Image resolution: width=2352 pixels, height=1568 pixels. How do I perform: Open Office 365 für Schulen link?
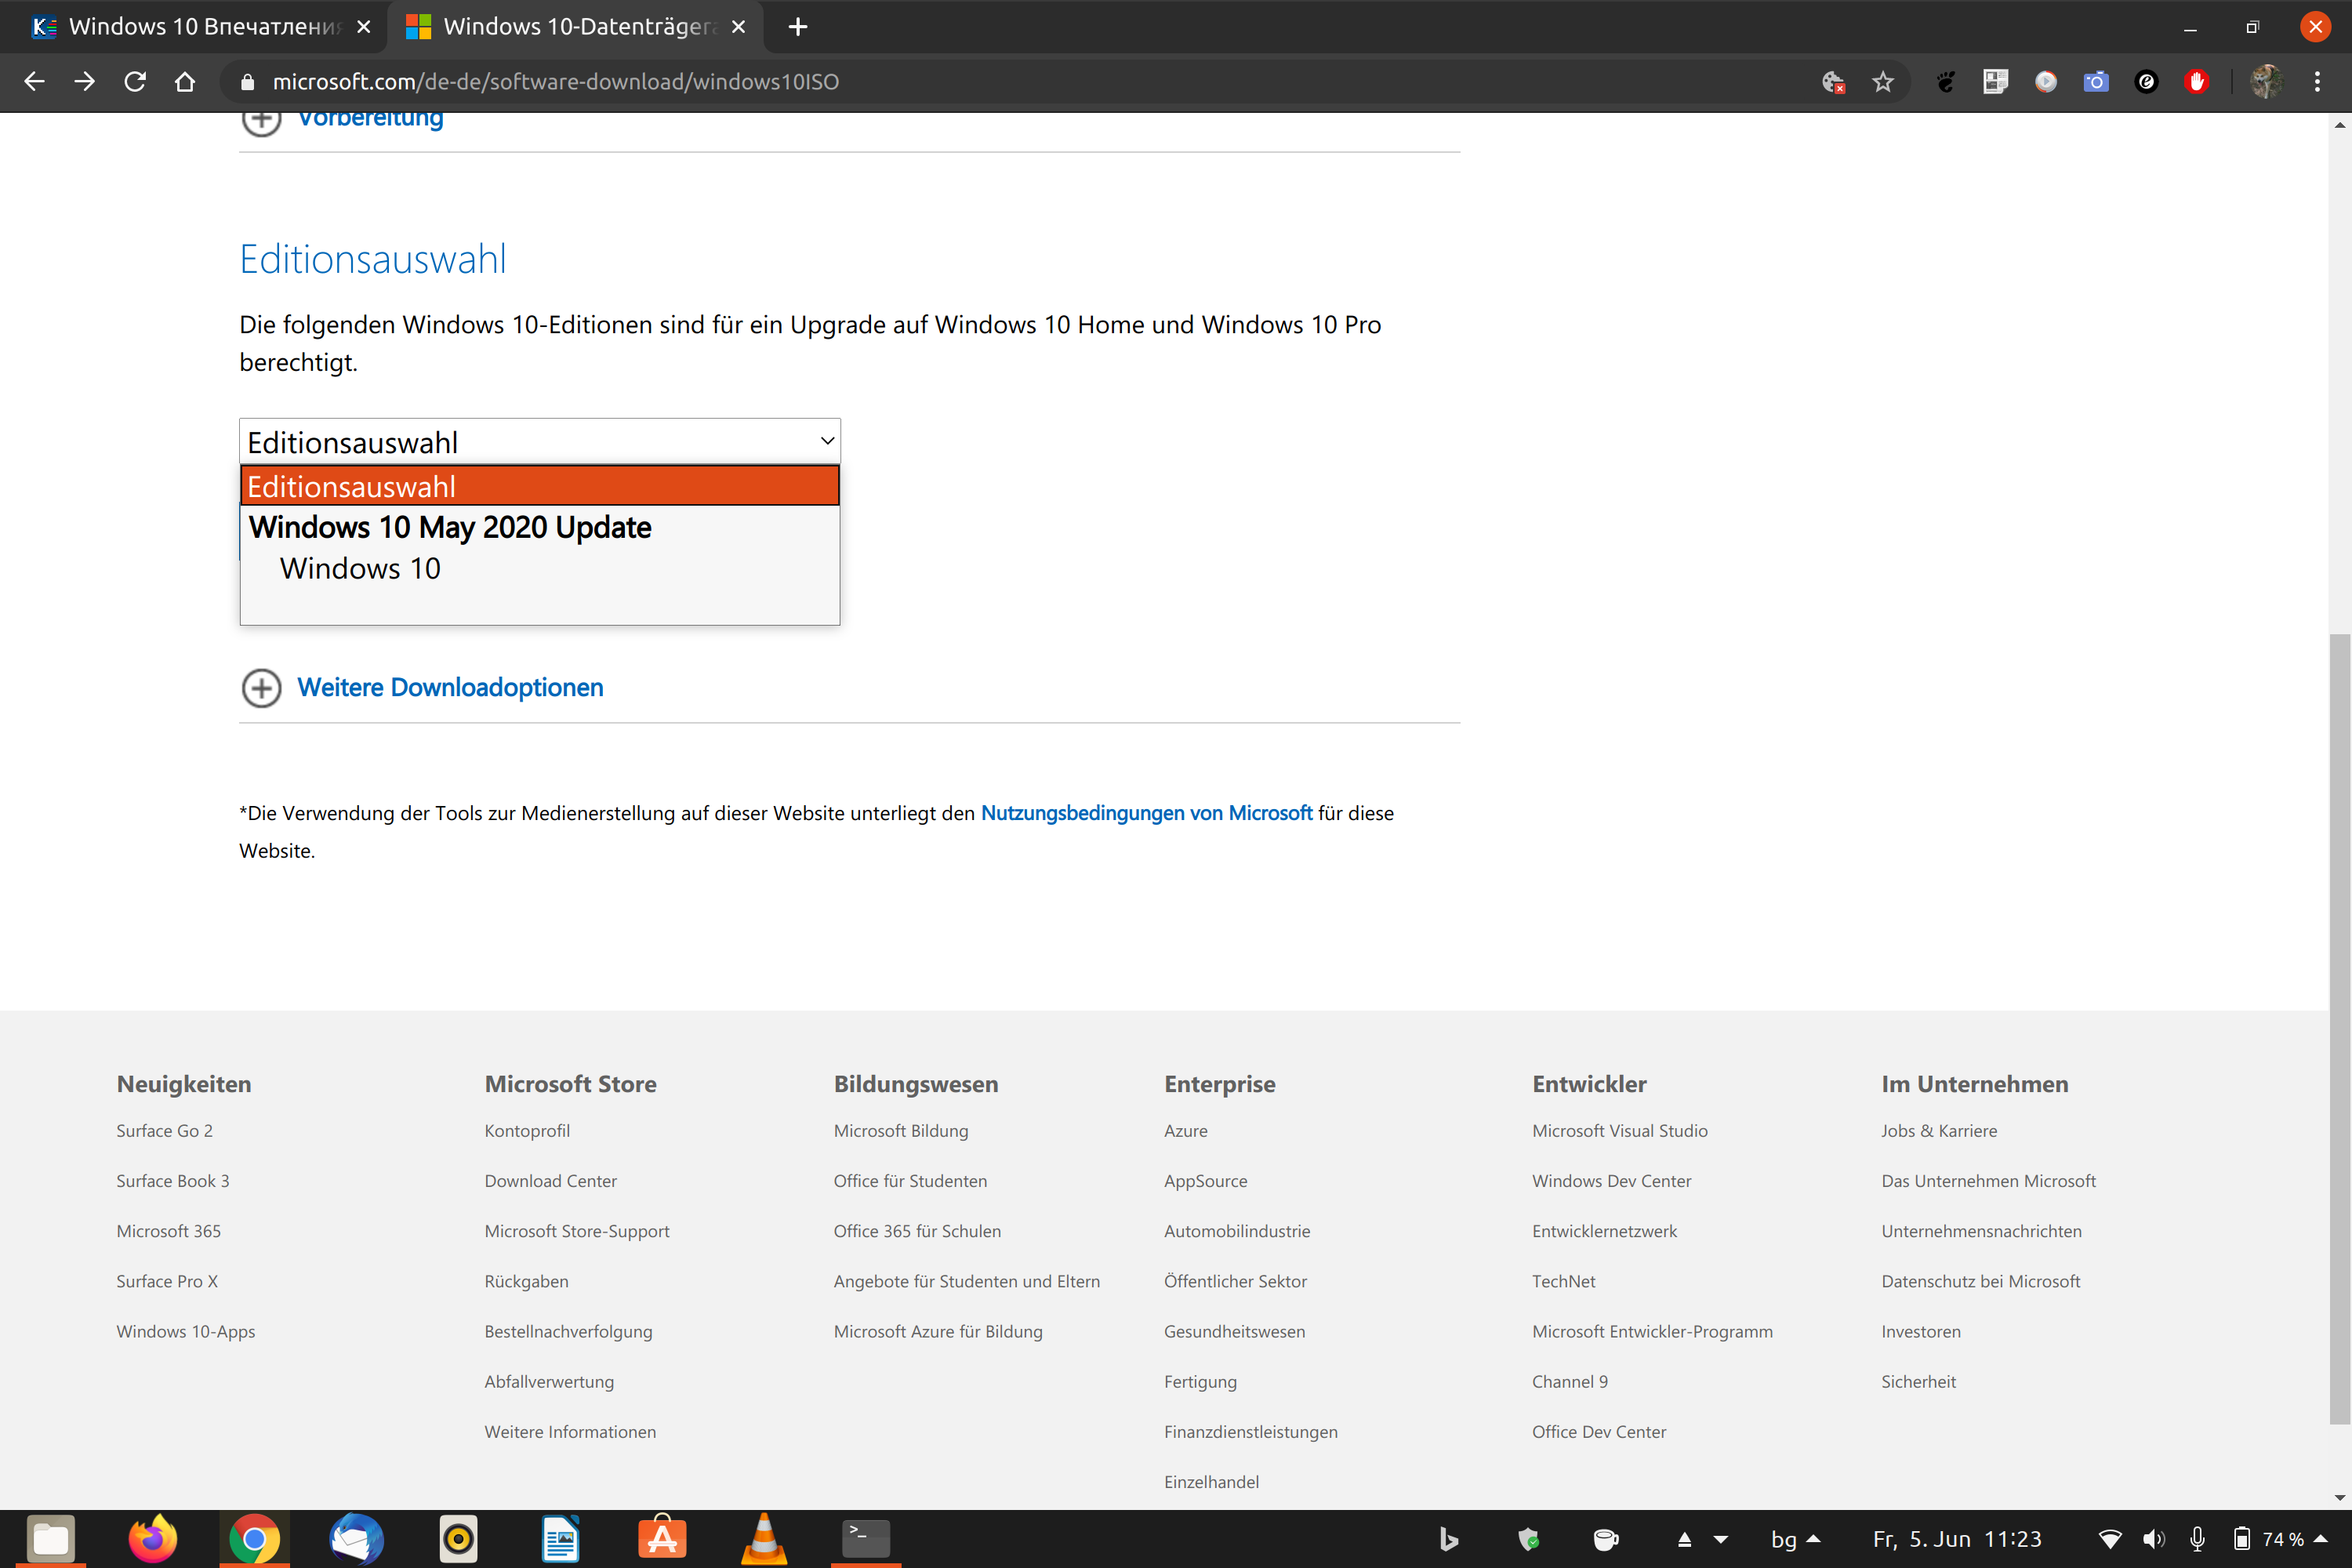pyautogui.click(x=917, y=1231)
